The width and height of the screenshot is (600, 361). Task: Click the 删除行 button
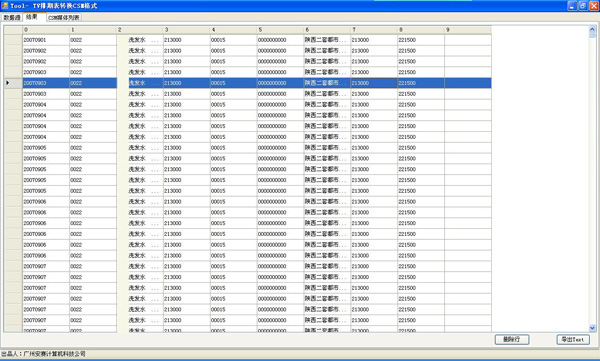(x=512, y=339)
